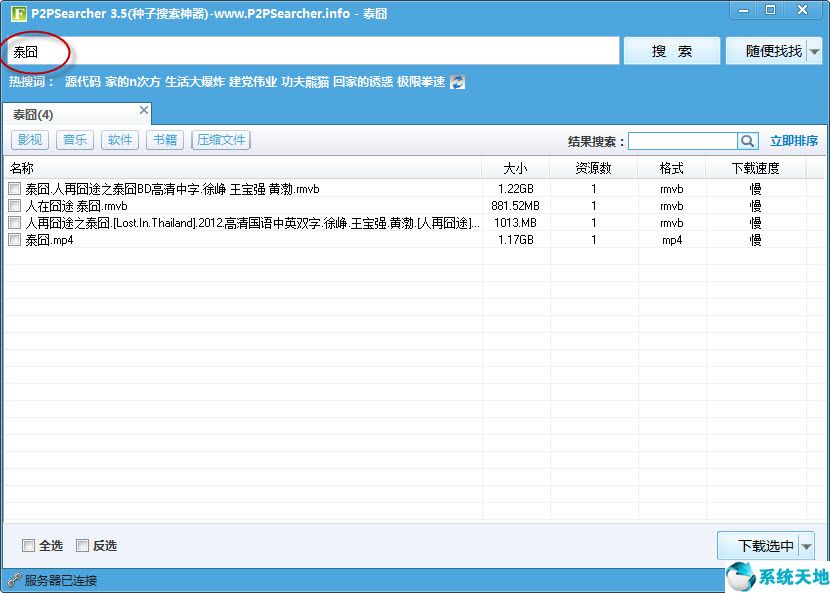Click the size cell 1.17GB
The image size is (830, 593).
(x=516, y=240)
